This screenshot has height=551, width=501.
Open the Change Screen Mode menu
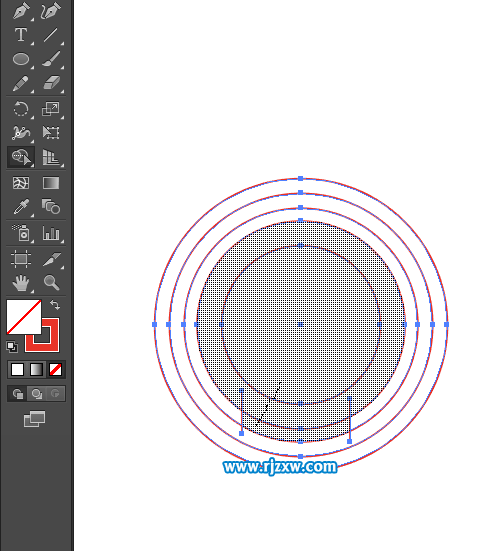coord(34,419)
